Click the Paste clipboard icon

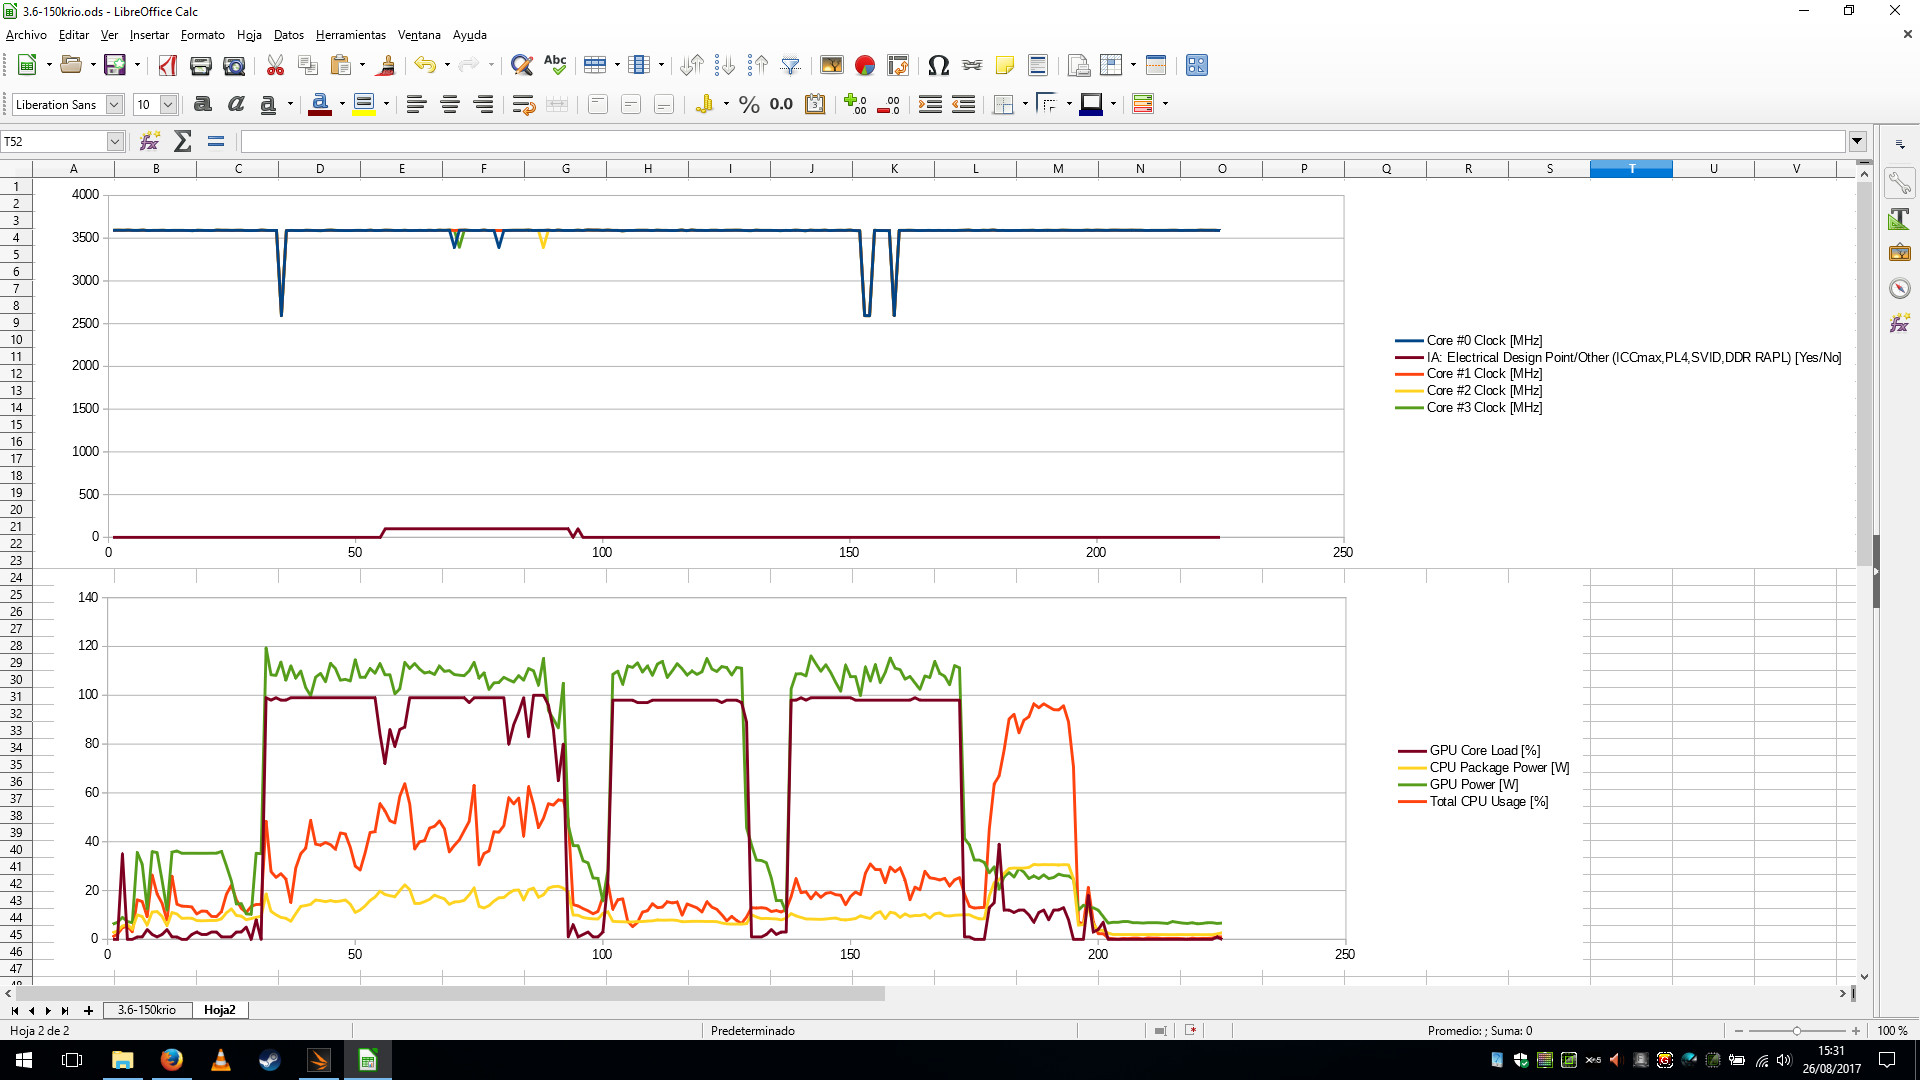coord(341,65)
